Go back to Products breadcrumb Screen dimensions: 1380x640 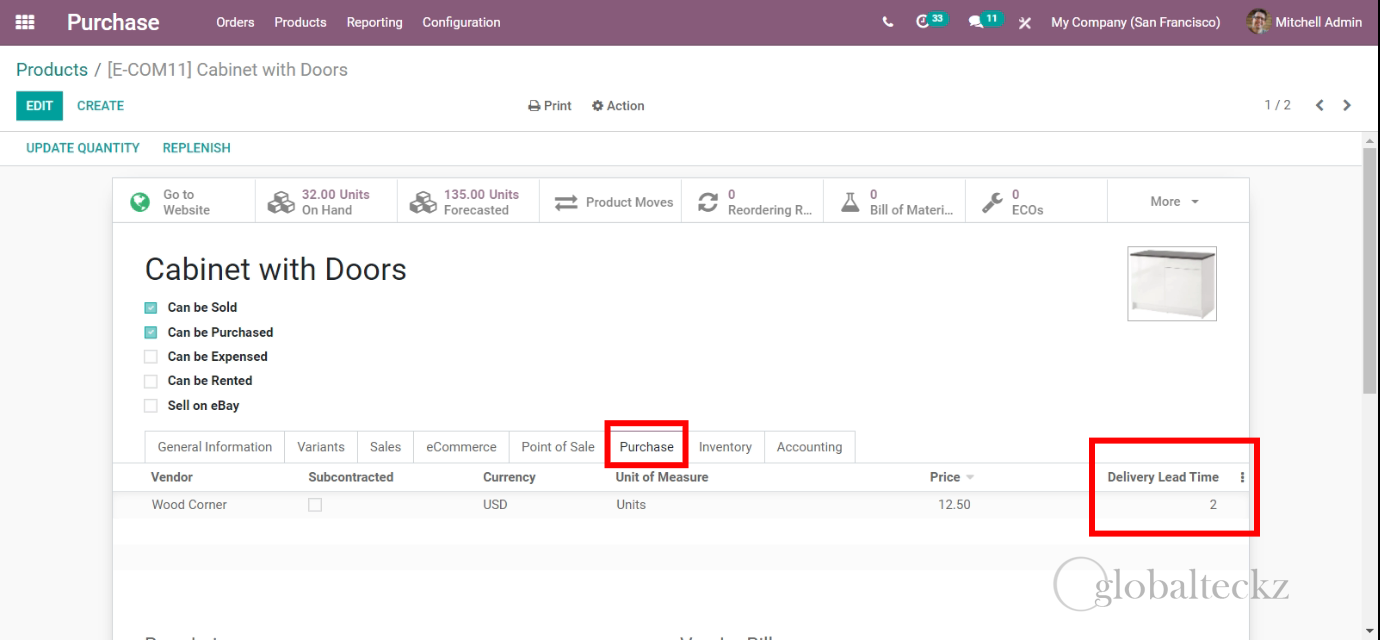pyautogui.click(x=52, y=69)
